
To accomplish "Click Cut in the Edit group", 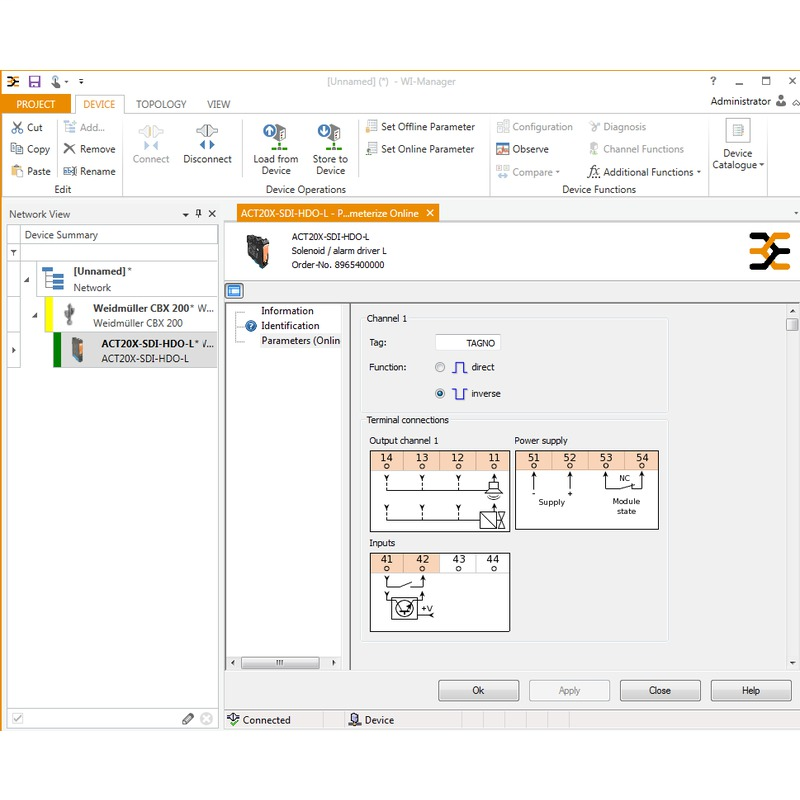I will point(27,127).
